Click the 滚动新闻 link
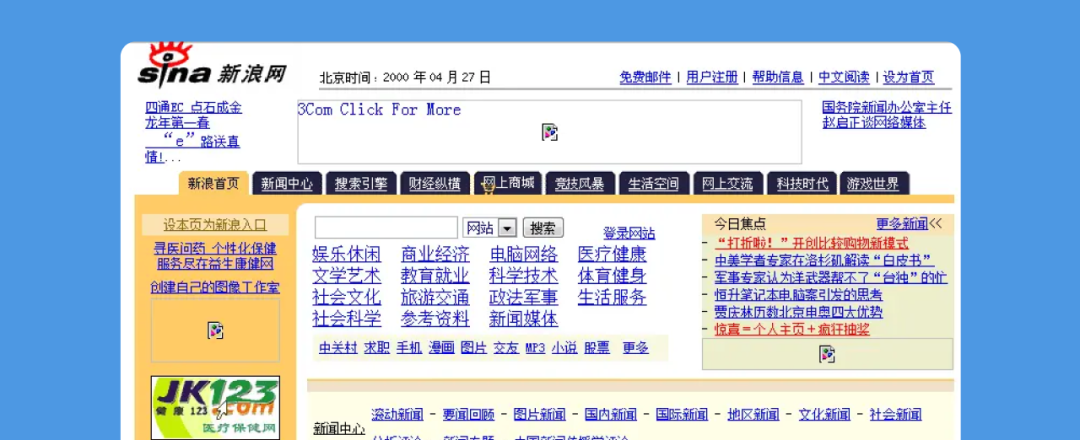Image resolution: width=1080 pixels, height=440 pixels. [x=397, y=415]
